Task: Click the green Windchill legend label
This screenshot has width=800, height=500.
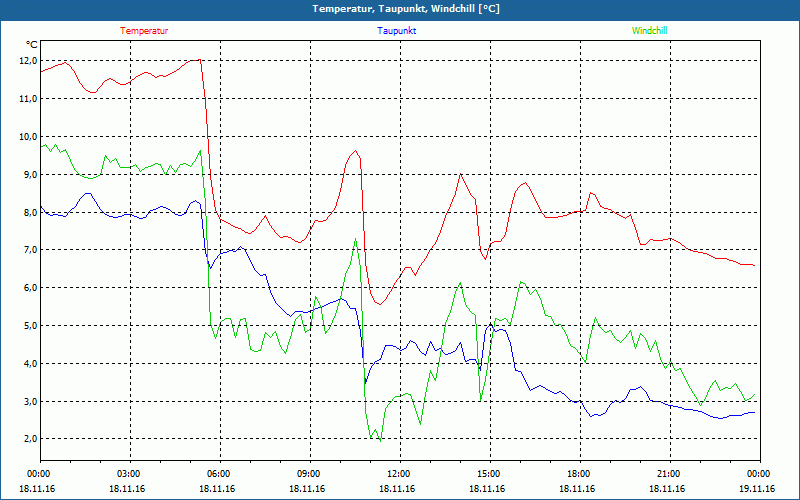Action: tap(649, 31)
